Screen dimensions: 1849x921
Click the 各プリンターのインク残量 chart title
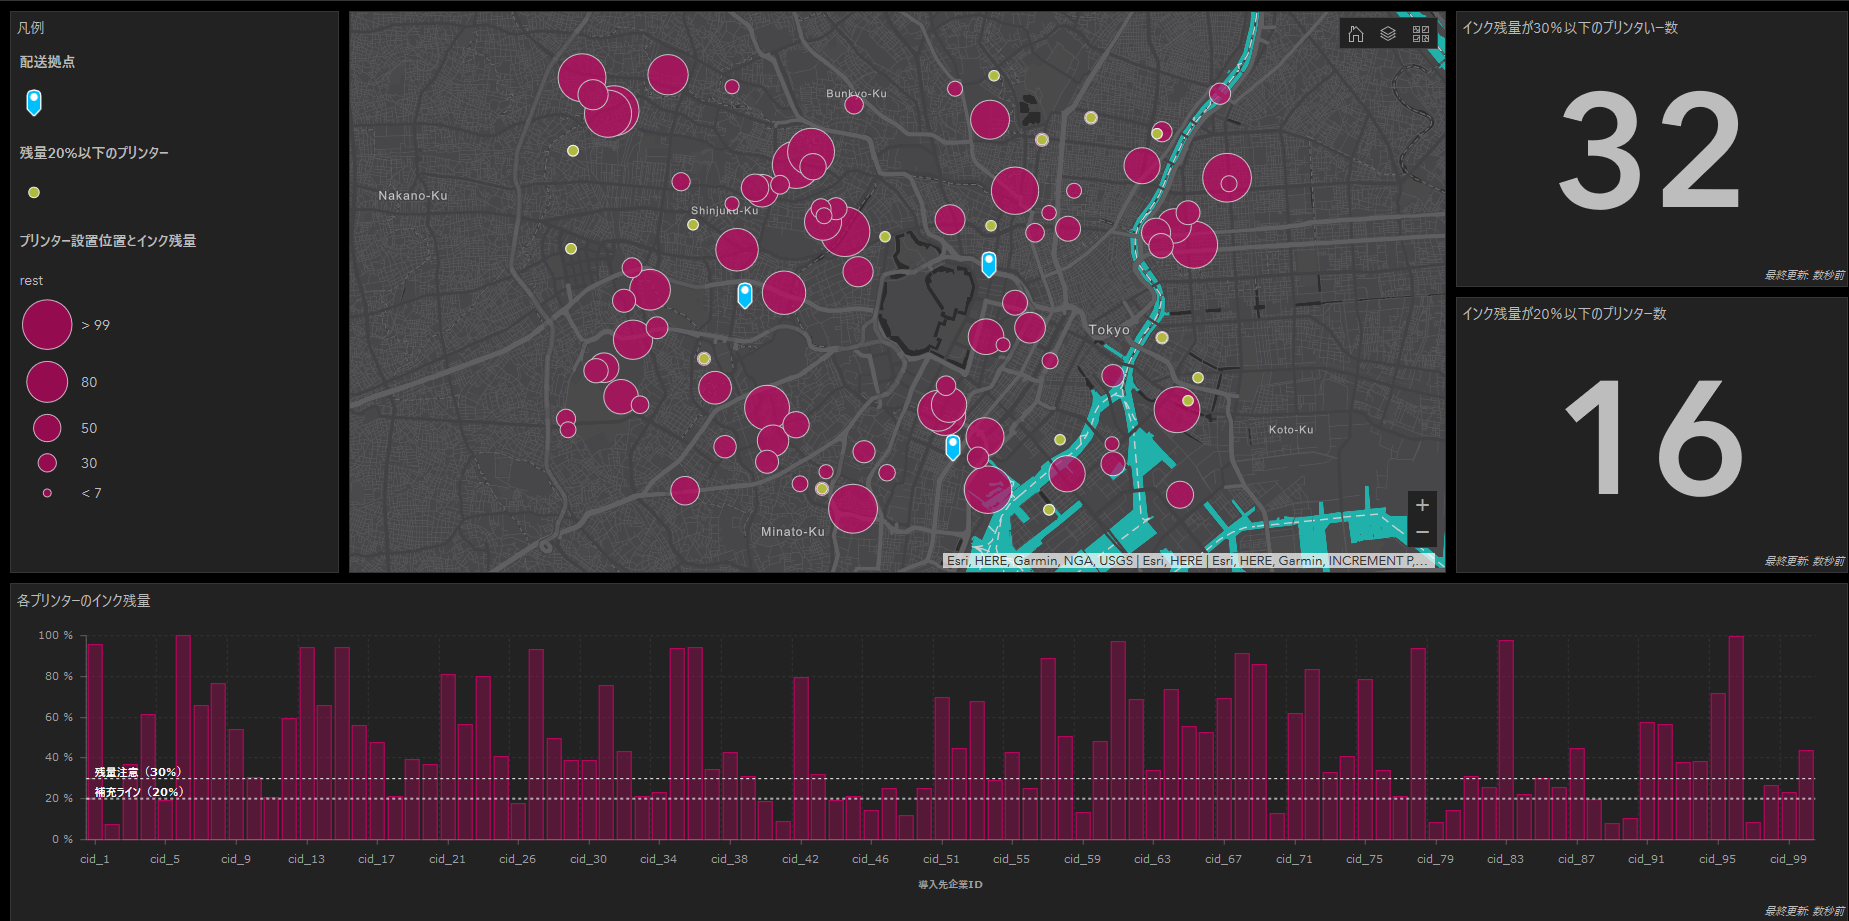(84, 600)
